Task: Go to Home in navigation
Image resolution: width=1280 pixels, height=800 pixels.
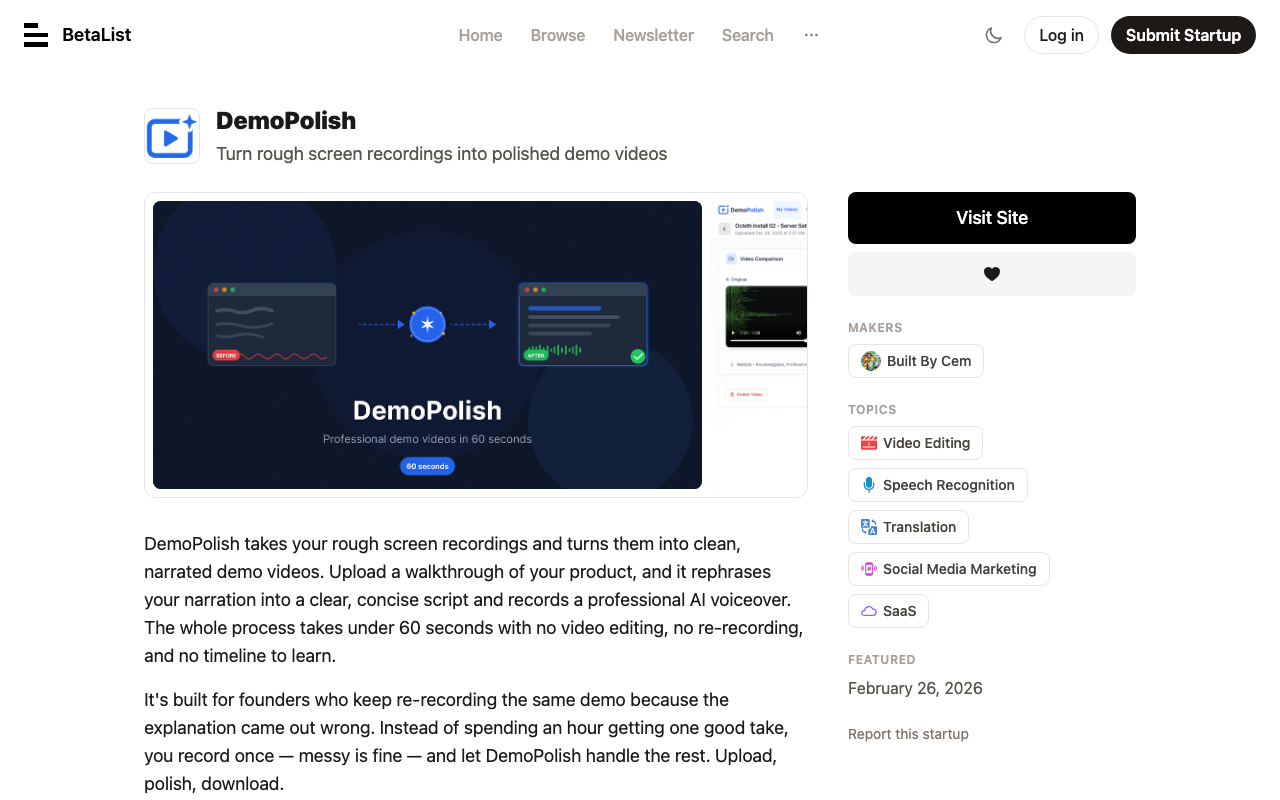Action: 480,35
